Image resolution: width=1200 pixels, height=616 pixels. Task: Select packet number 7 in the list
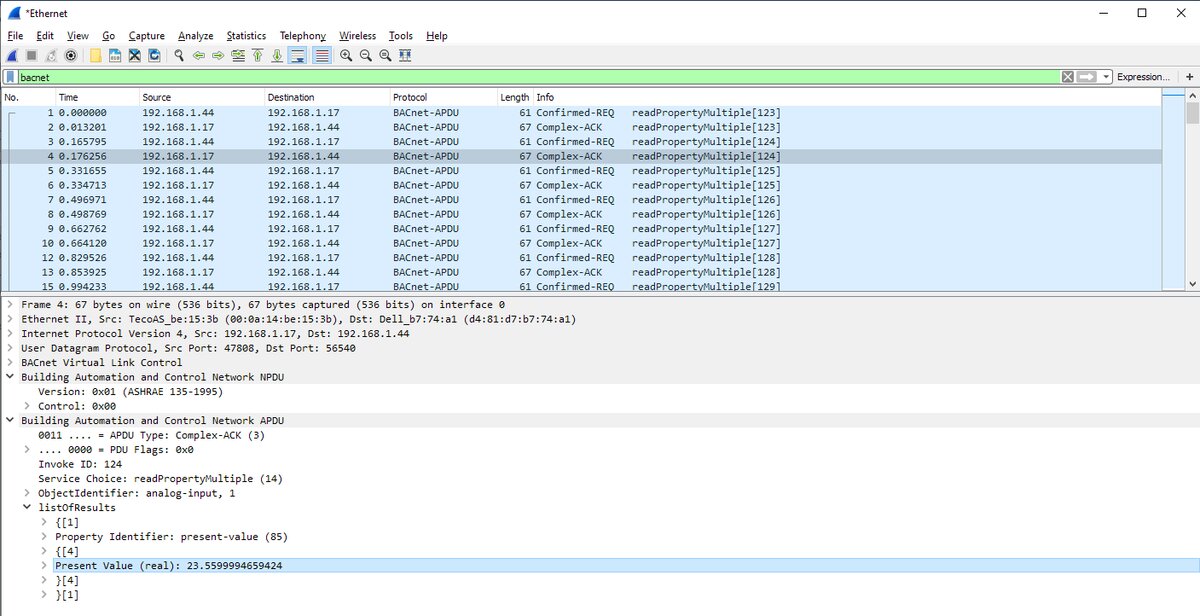click(300, 200)
